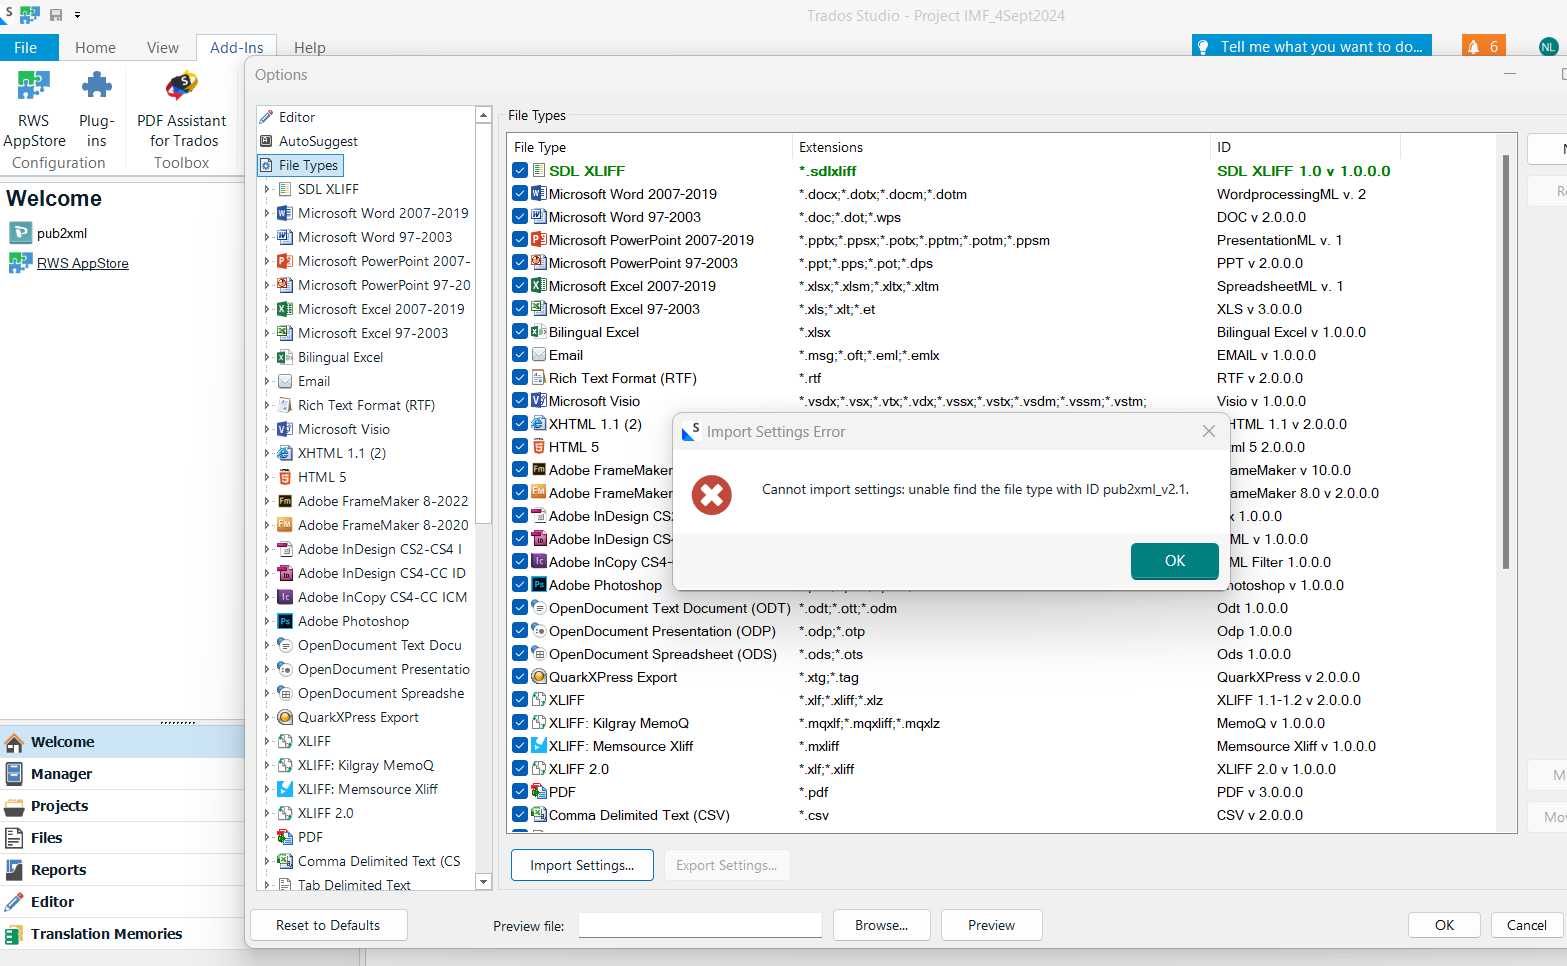Image resolution: width=1567 pixels, height=966 pixels.
Task: Click the NL user profile icon
Action: click(1546, 46)
